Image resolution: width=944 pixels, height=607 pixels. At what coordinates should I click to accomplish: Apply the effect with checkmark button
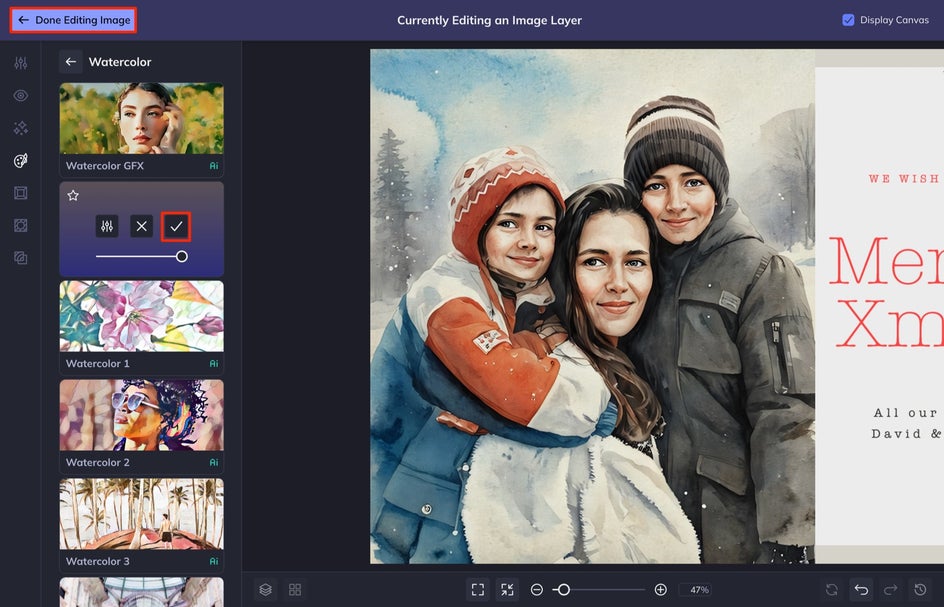[176, 226]
